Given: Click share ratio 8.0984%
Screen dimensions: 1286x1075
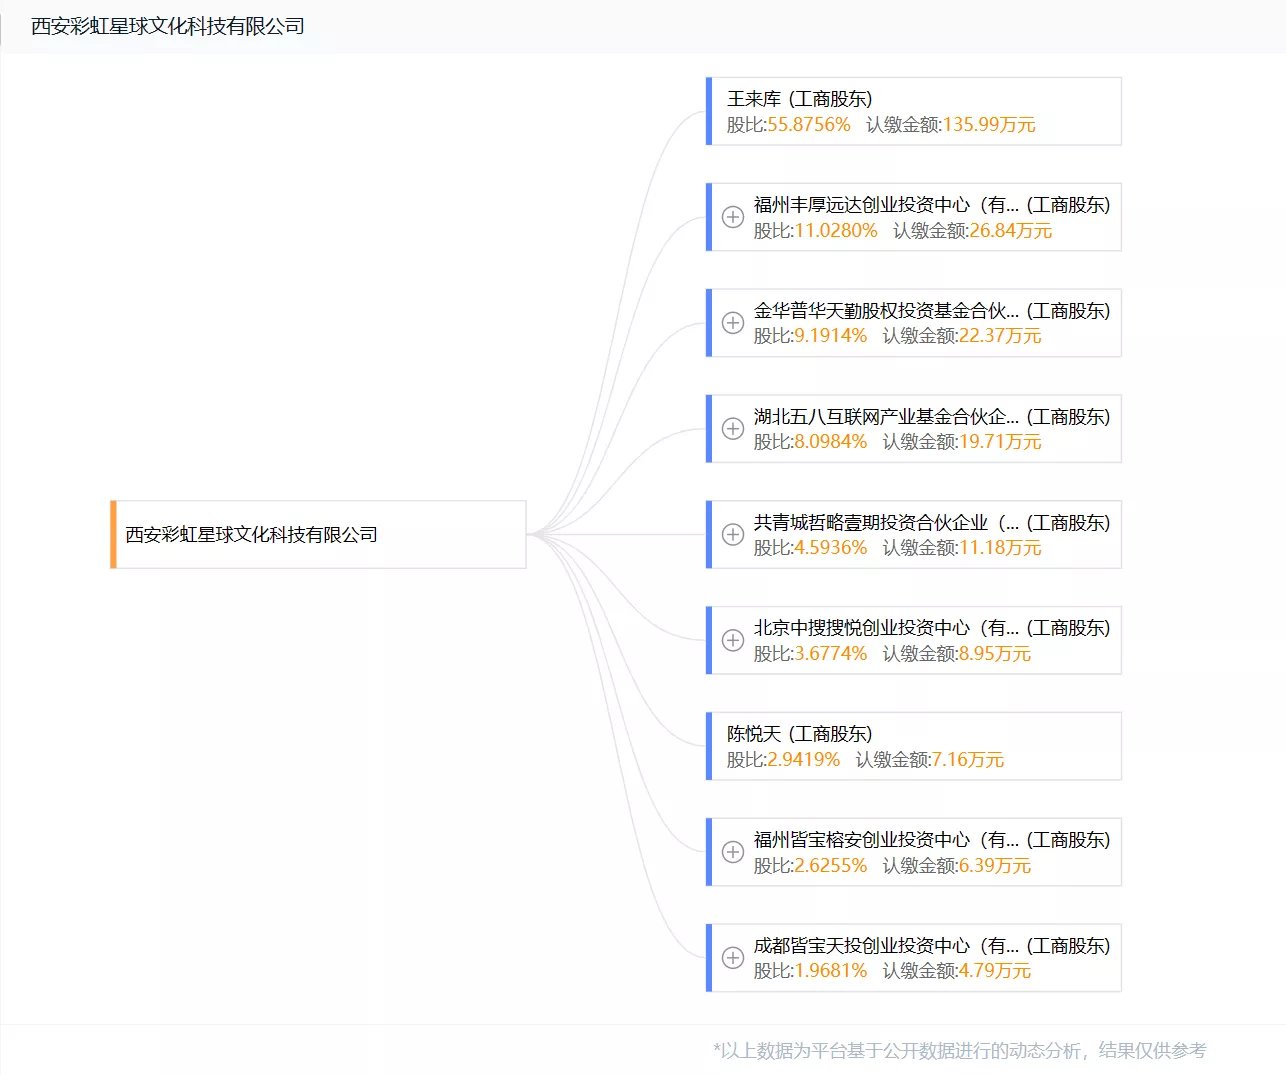Looking at the screenshot, I should coord(831,442).
